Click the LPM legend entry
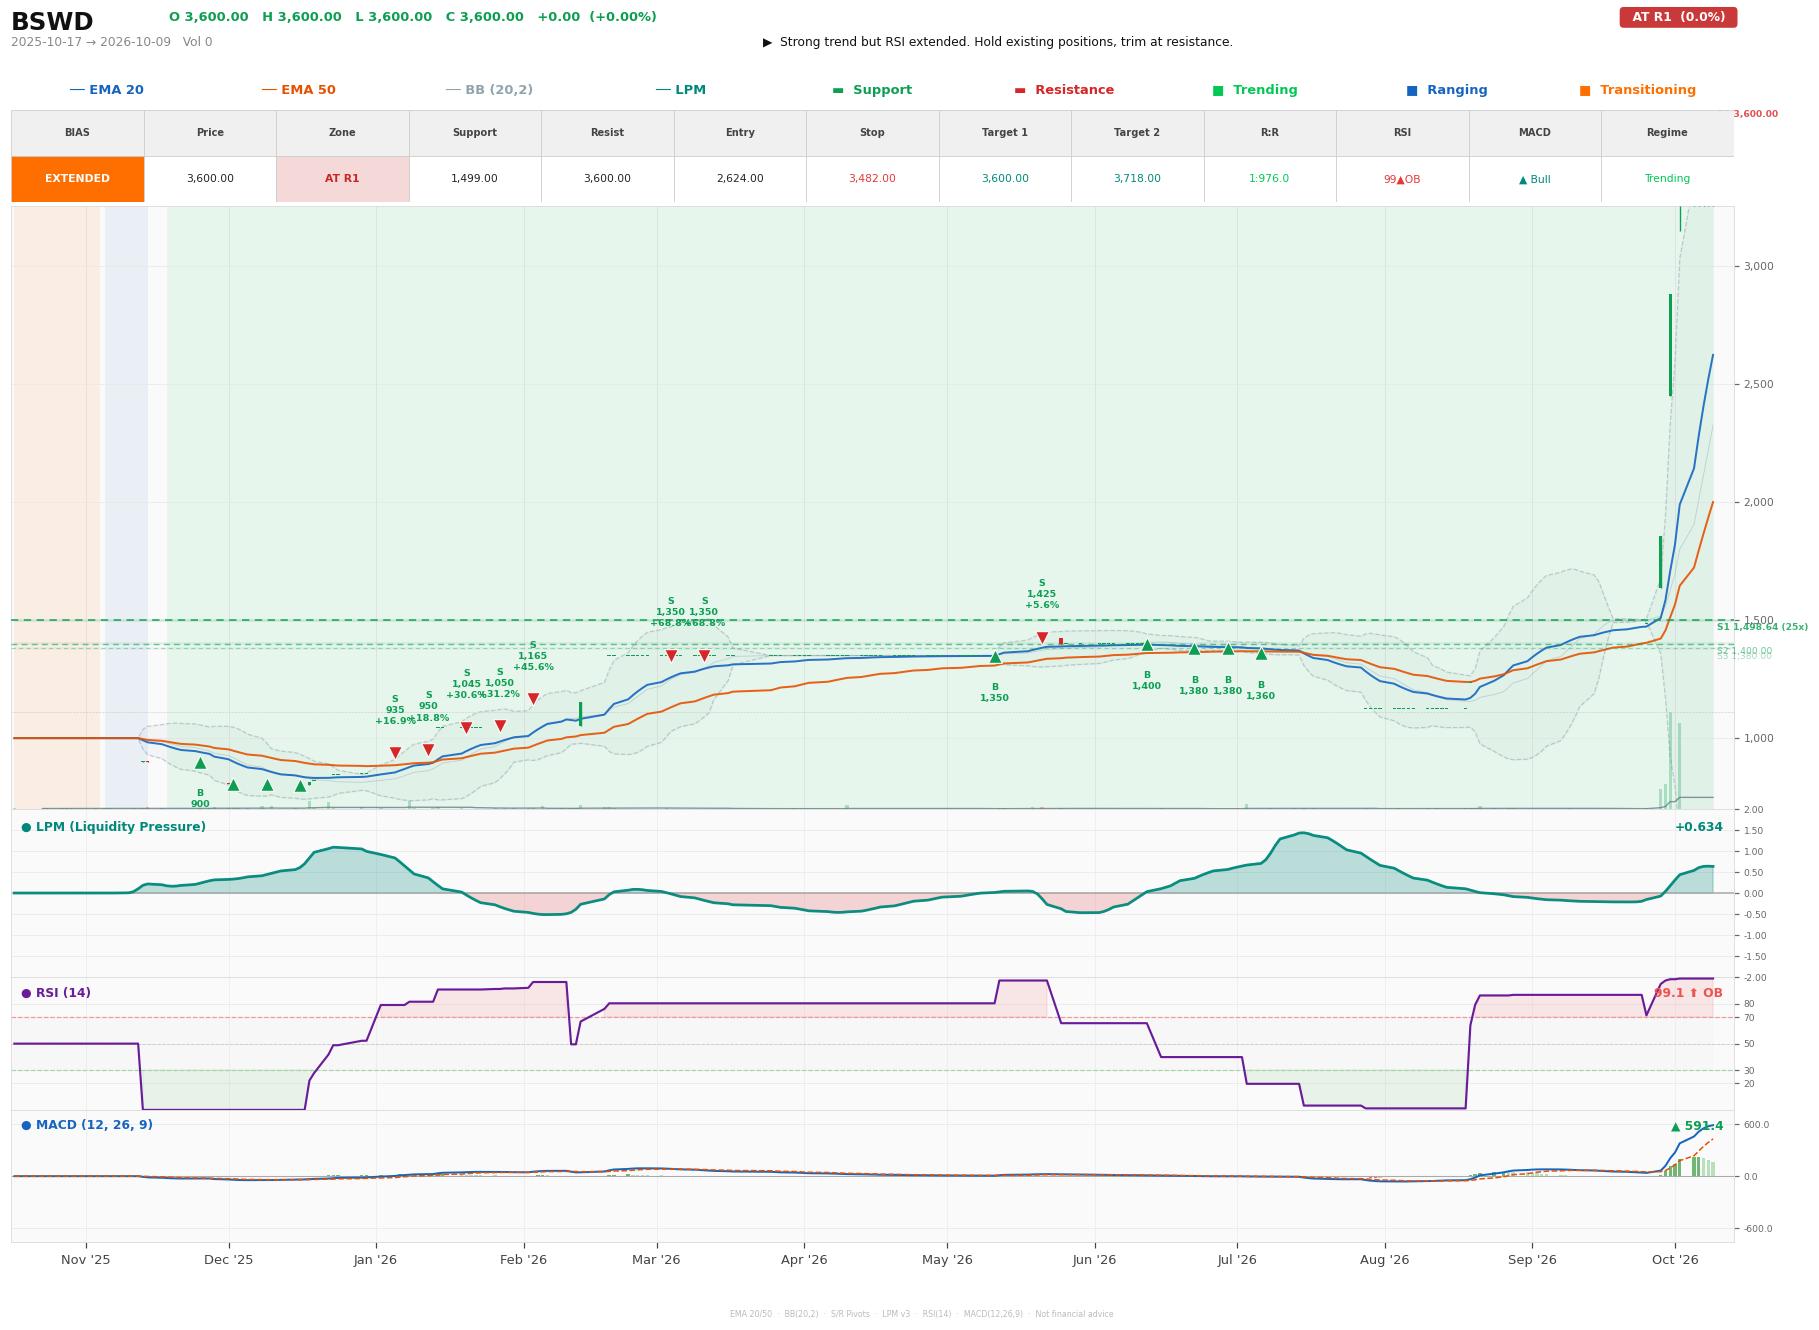 [x=680, y=90]
